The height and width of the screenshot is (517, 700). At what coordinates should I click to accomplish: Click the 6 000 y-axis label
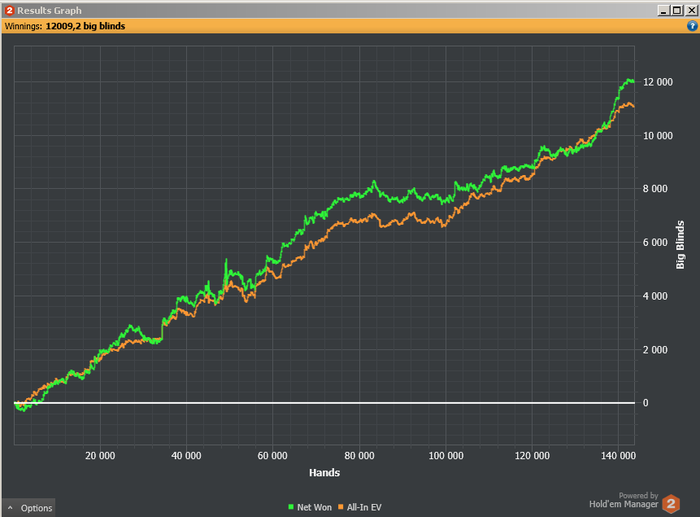(x=655, y=242)
